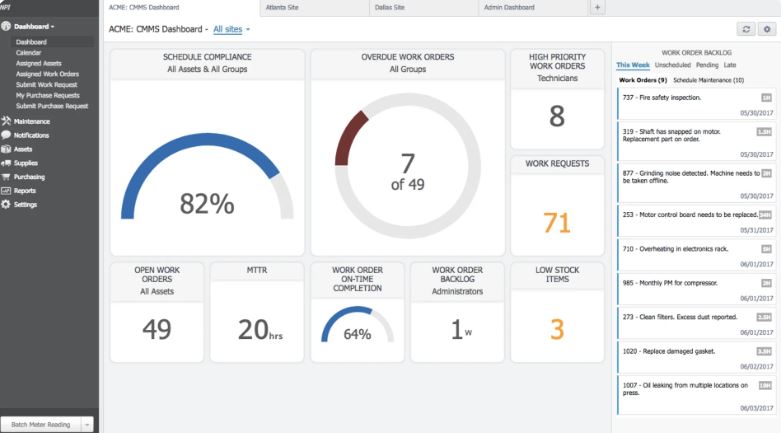Open work order 253 Motor control board
Screen dimensions: 781x433
point(696,221)
